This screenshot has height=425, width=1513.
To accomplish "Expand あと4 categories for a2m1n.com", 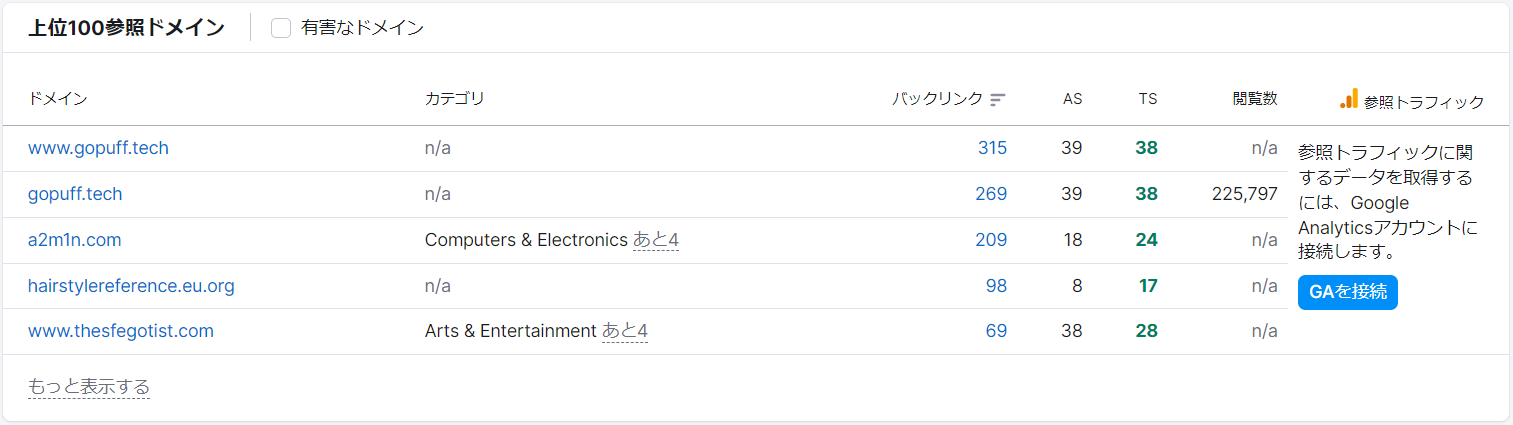I will (656, 240).
